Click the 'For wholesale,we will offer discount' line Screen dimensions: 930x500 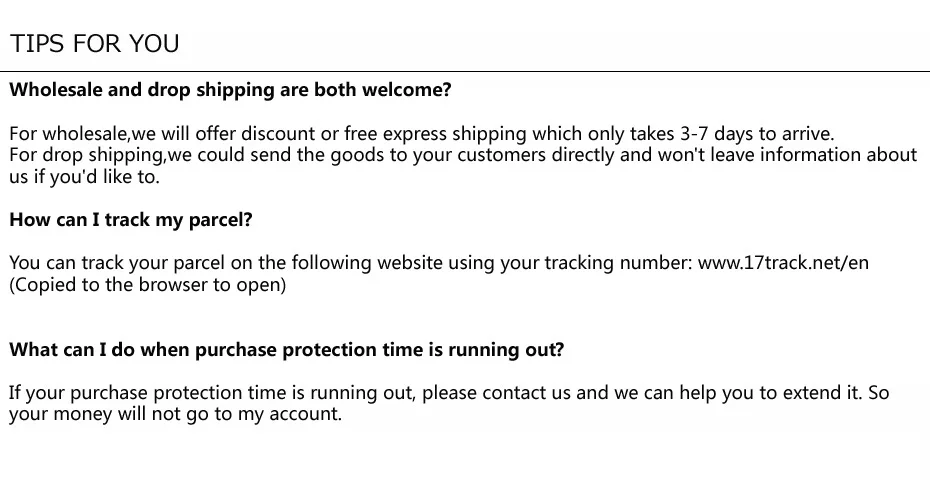click(422, 134)
